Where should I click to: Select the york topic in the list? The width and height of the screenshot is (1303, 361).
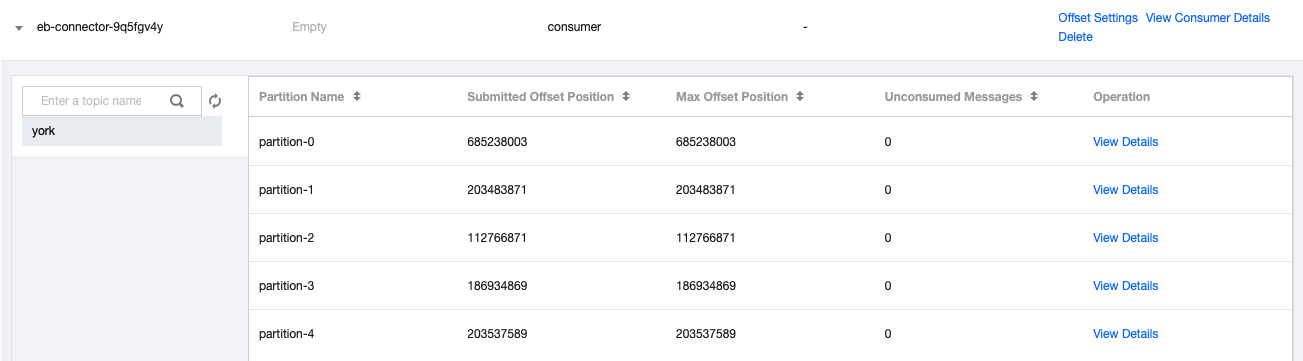point(122,131)
